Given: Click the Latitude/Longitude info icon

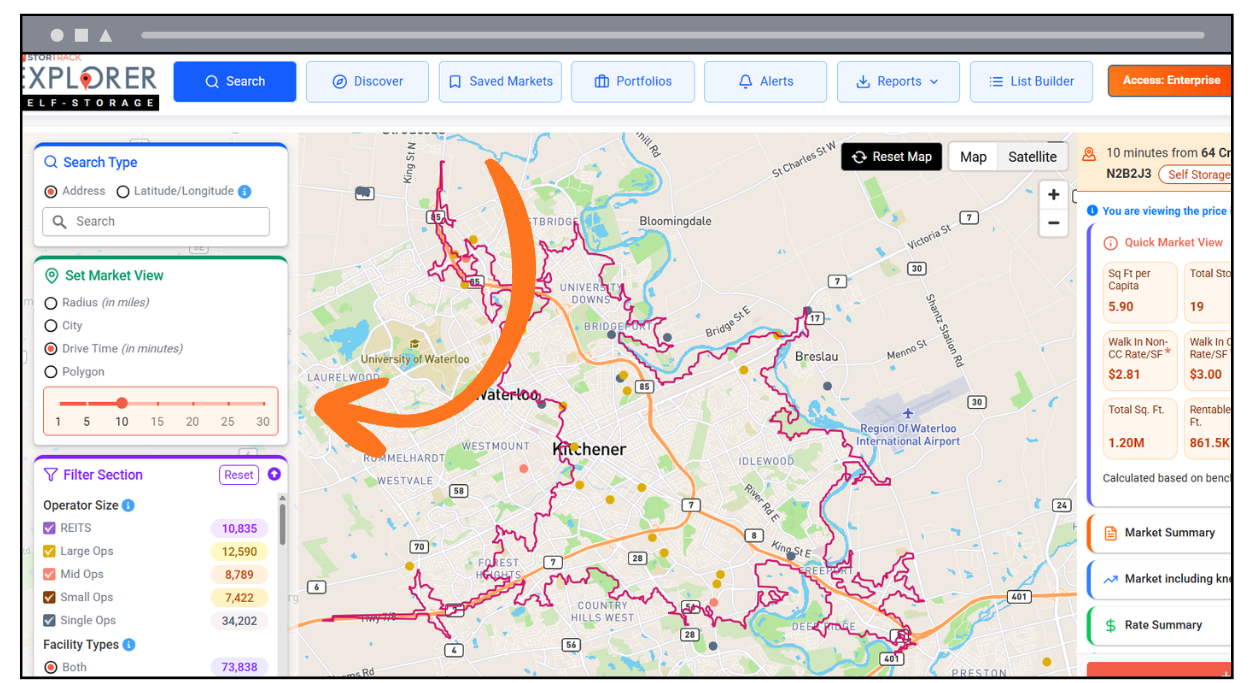Looking at the screenshot, I should point(245,191).
